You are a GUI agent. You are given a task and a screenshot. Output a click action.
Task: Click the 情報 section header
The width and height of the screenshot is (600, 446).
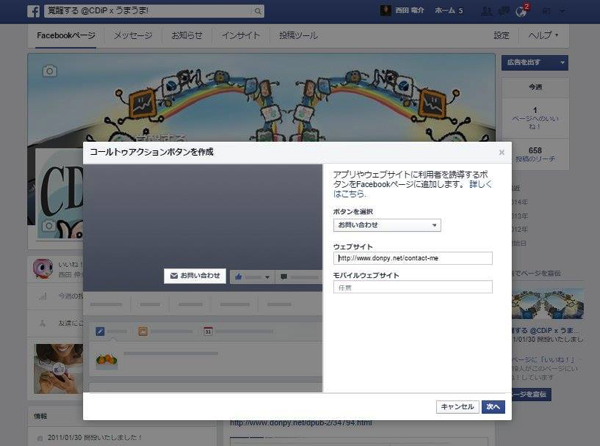point(40,416)
